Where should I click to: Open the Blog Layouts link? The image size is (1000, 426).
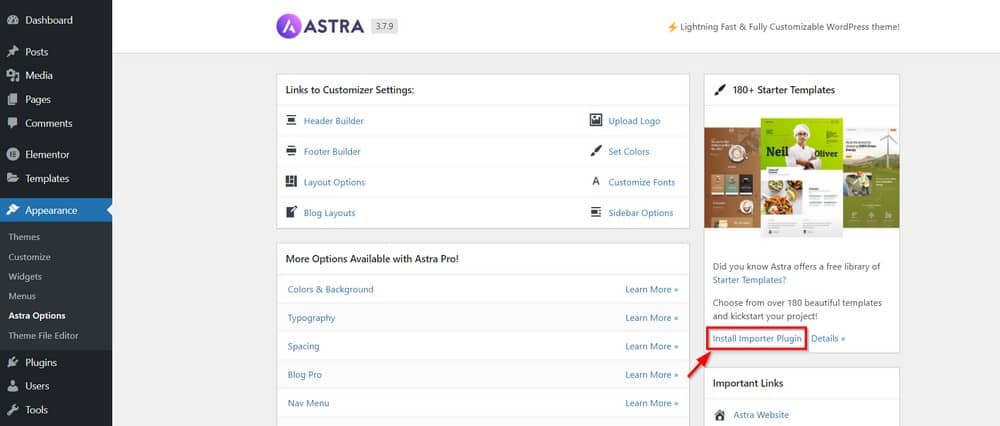(x=329, y=212)
